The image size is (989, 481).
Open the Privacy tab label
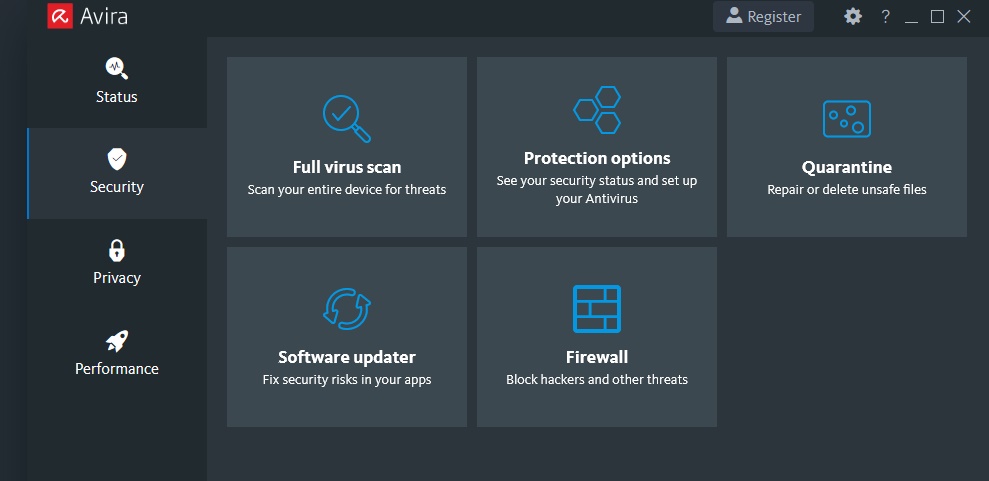[x=117, y=277]
